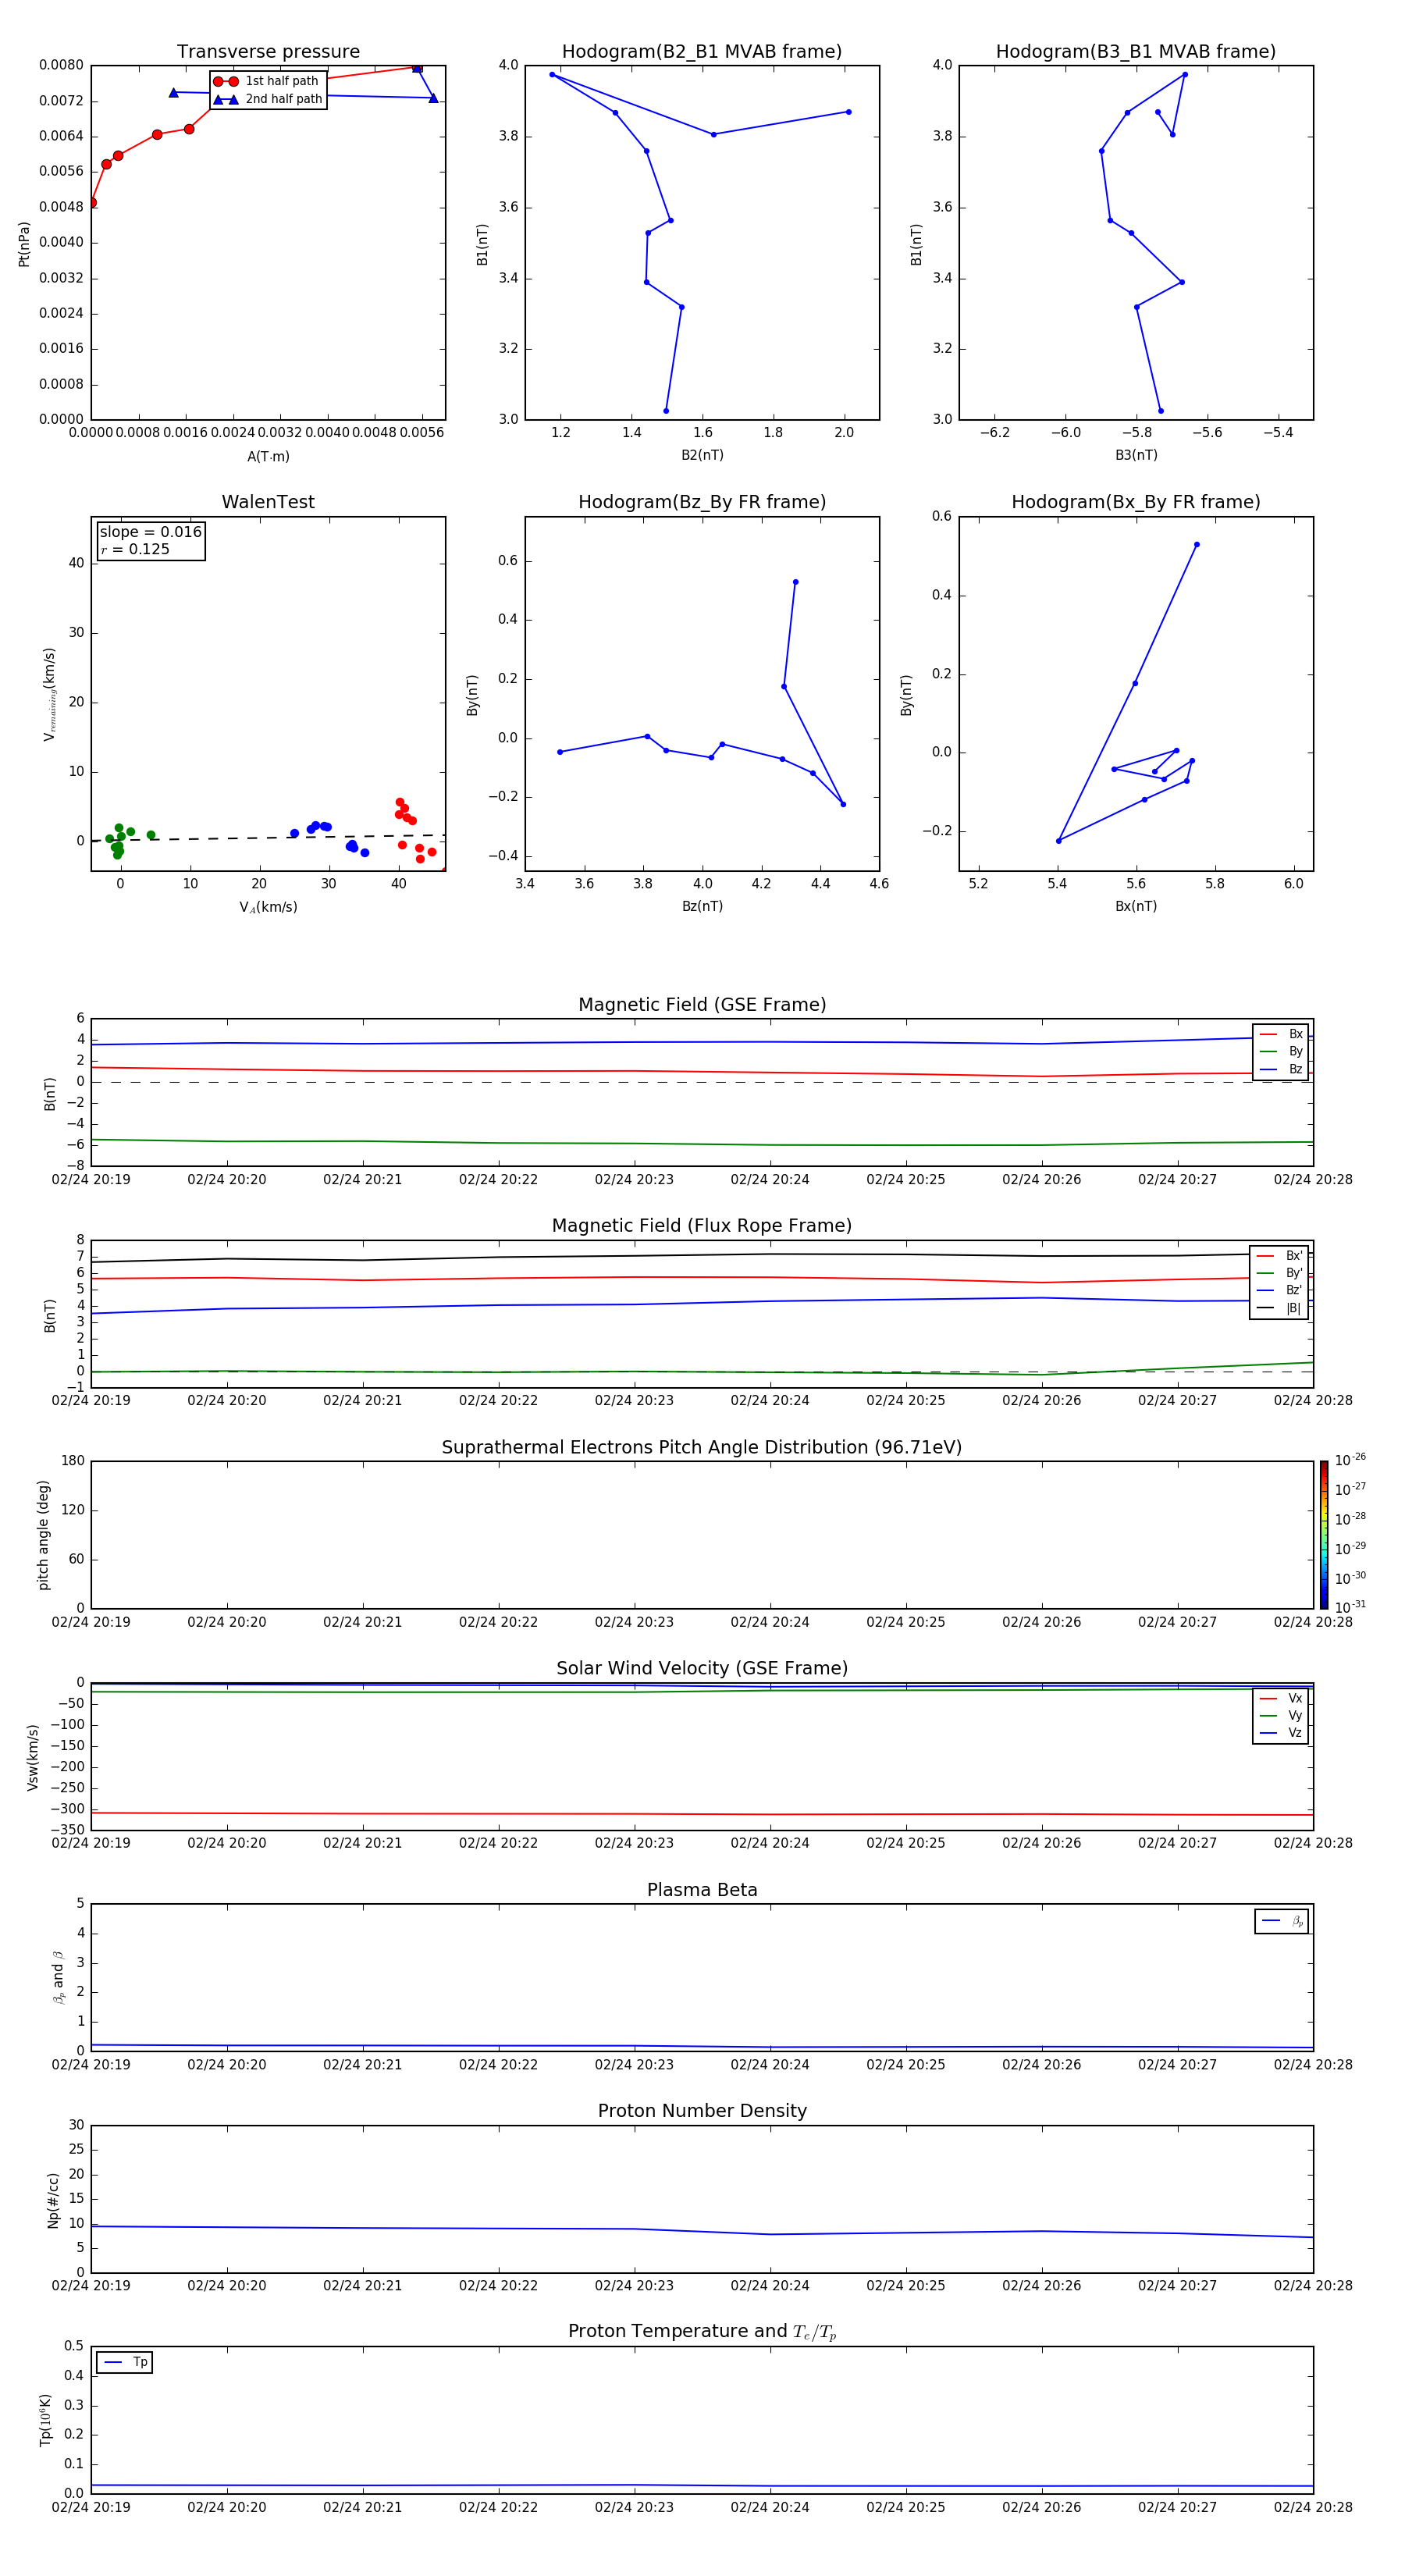Click the 'B2(nT)' x-axis label
The width and height of the screenshot is (1405, 2576).
(702, 456)
